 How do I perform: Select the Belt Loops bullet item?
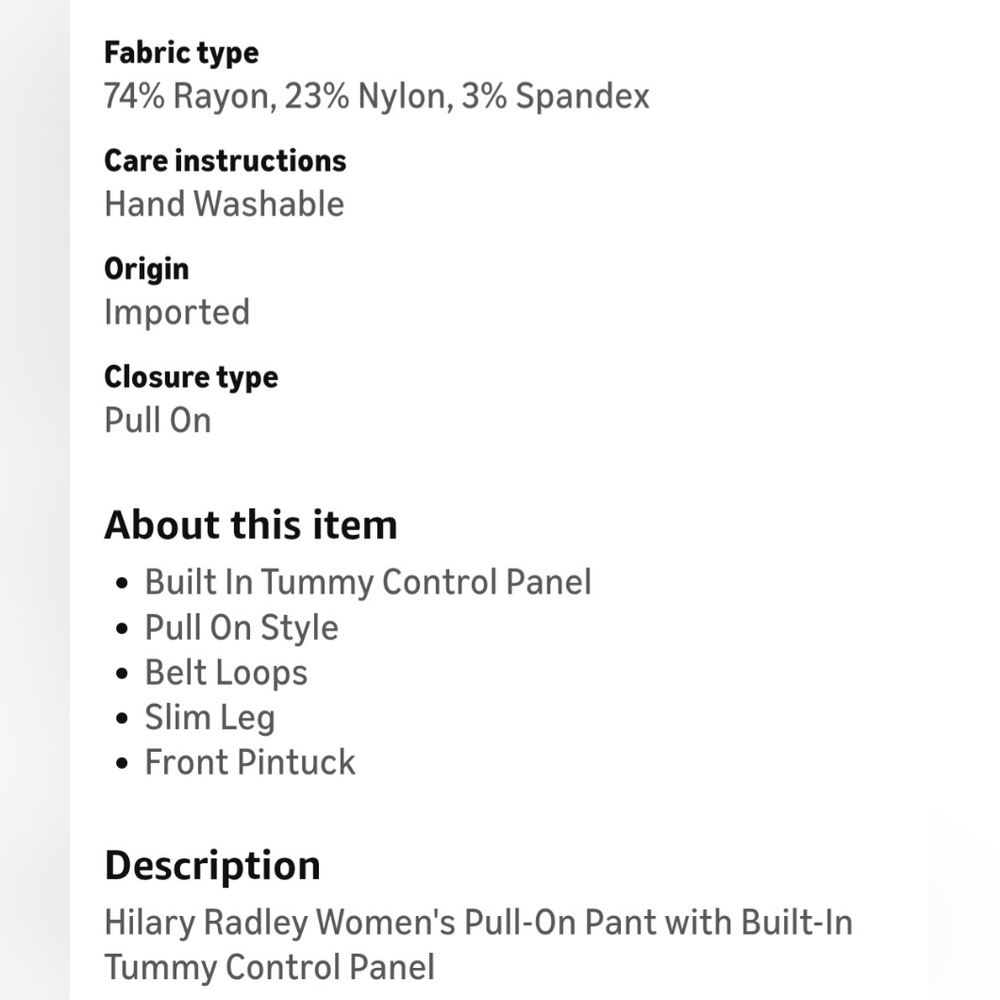(x=226, y=673)
